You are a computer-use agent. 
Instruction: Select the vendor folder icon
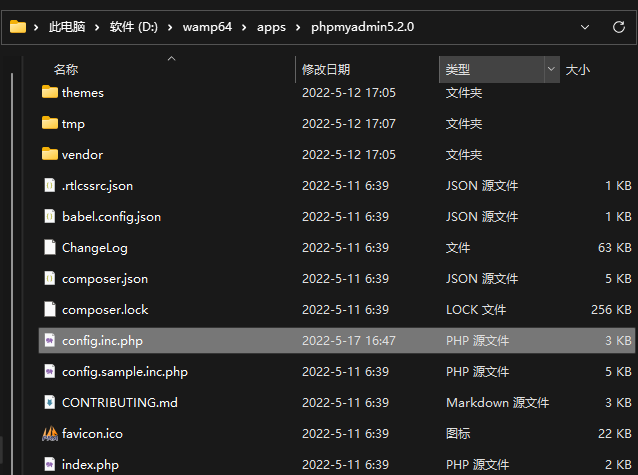pos(50,154)
